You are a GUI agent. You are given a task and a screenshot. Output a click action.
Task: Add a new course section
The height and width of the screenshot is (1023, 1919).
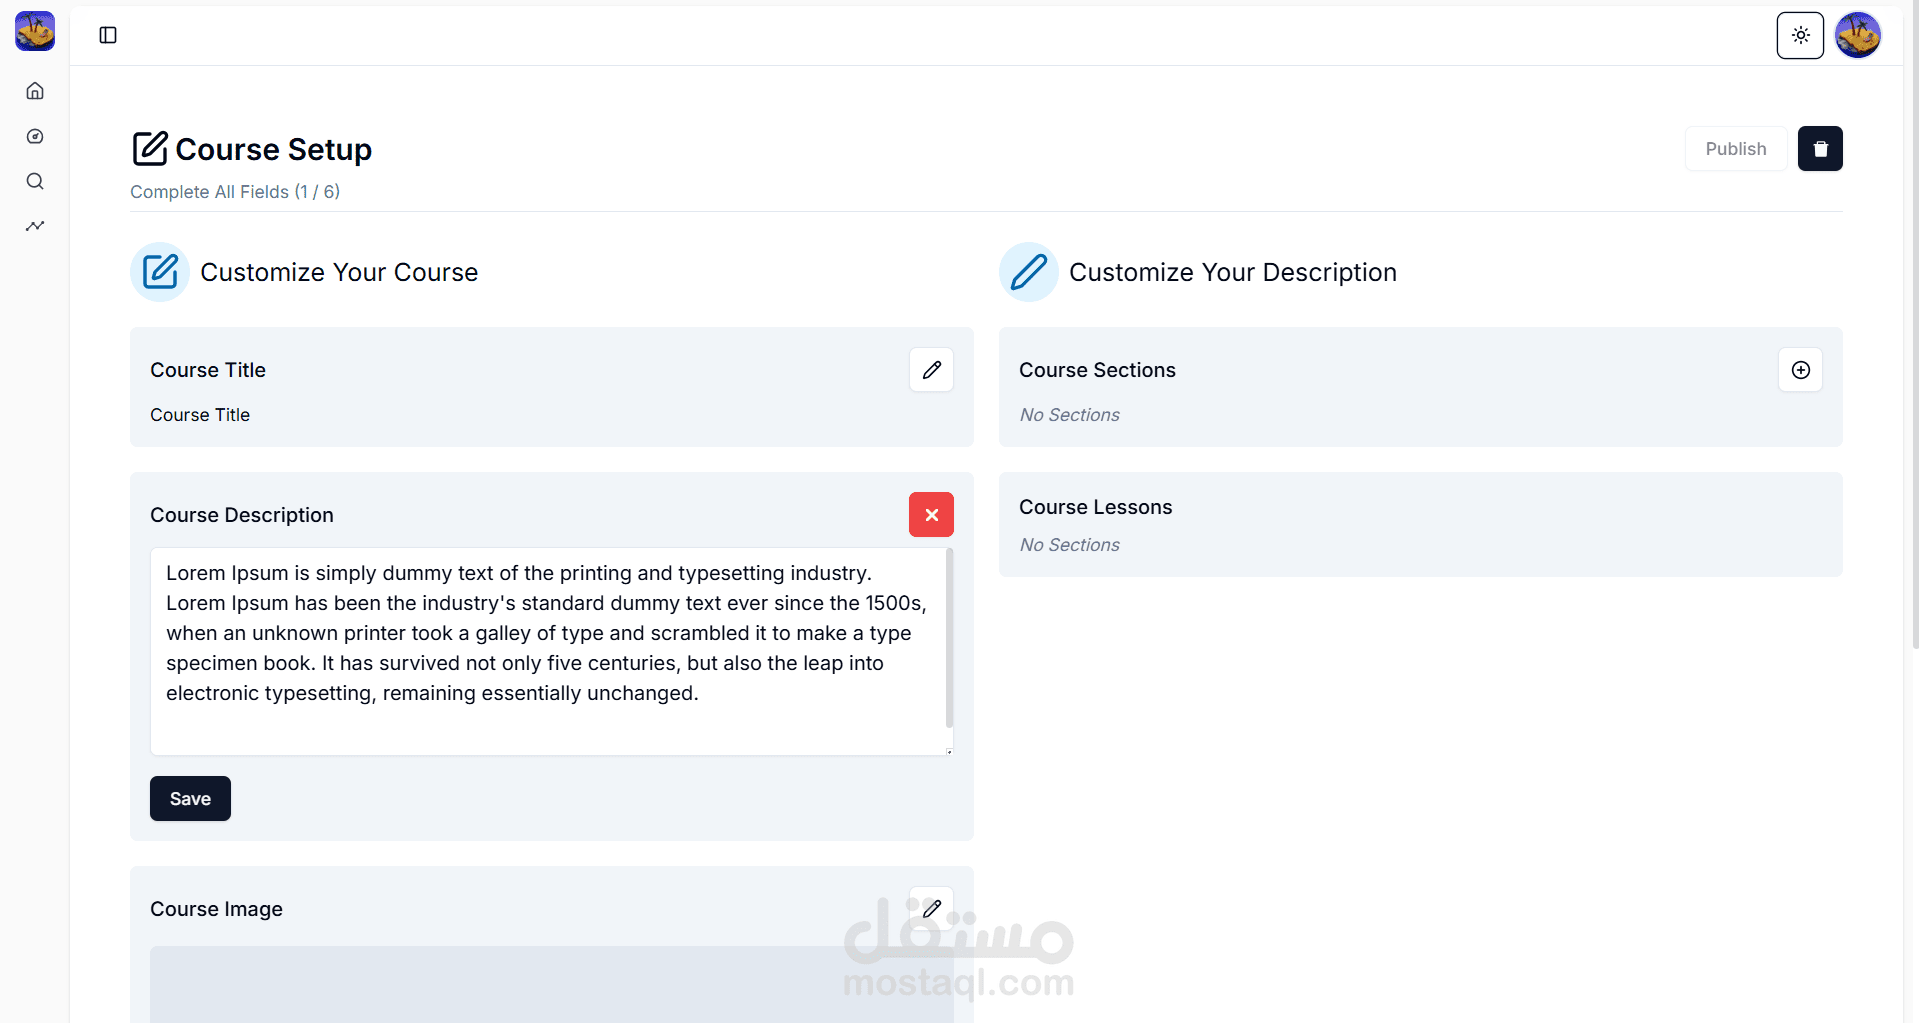[1800, 370]
